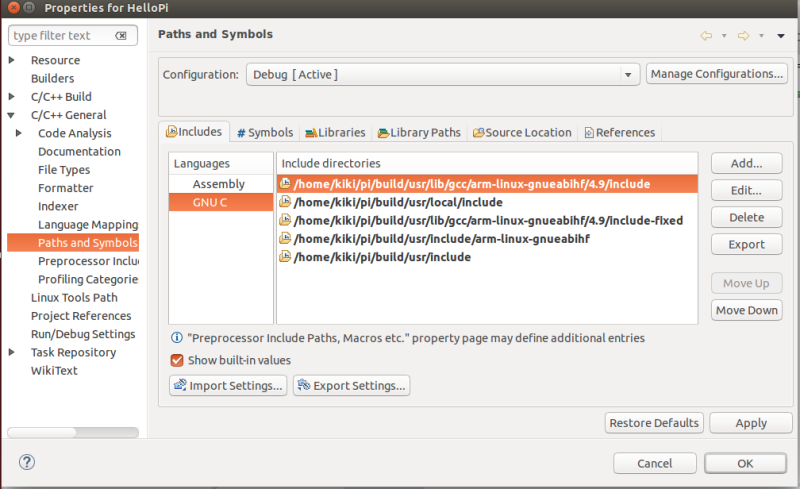Click the Import Settings icon

180,385
